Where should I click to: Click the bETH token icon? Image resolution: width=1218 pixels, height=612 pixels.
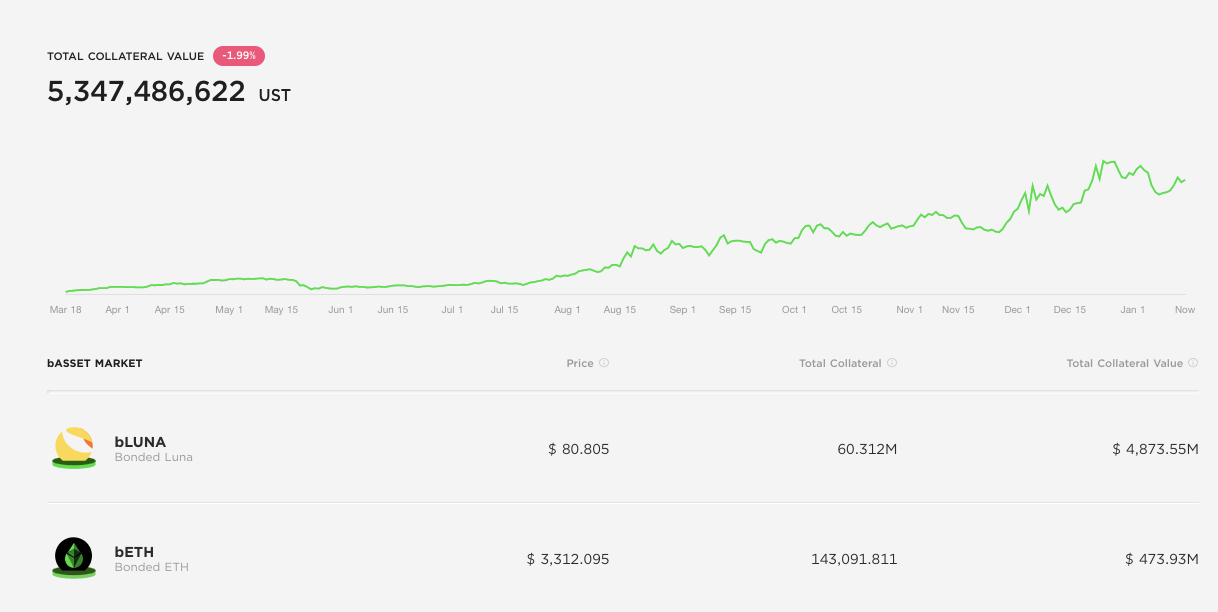74,557
